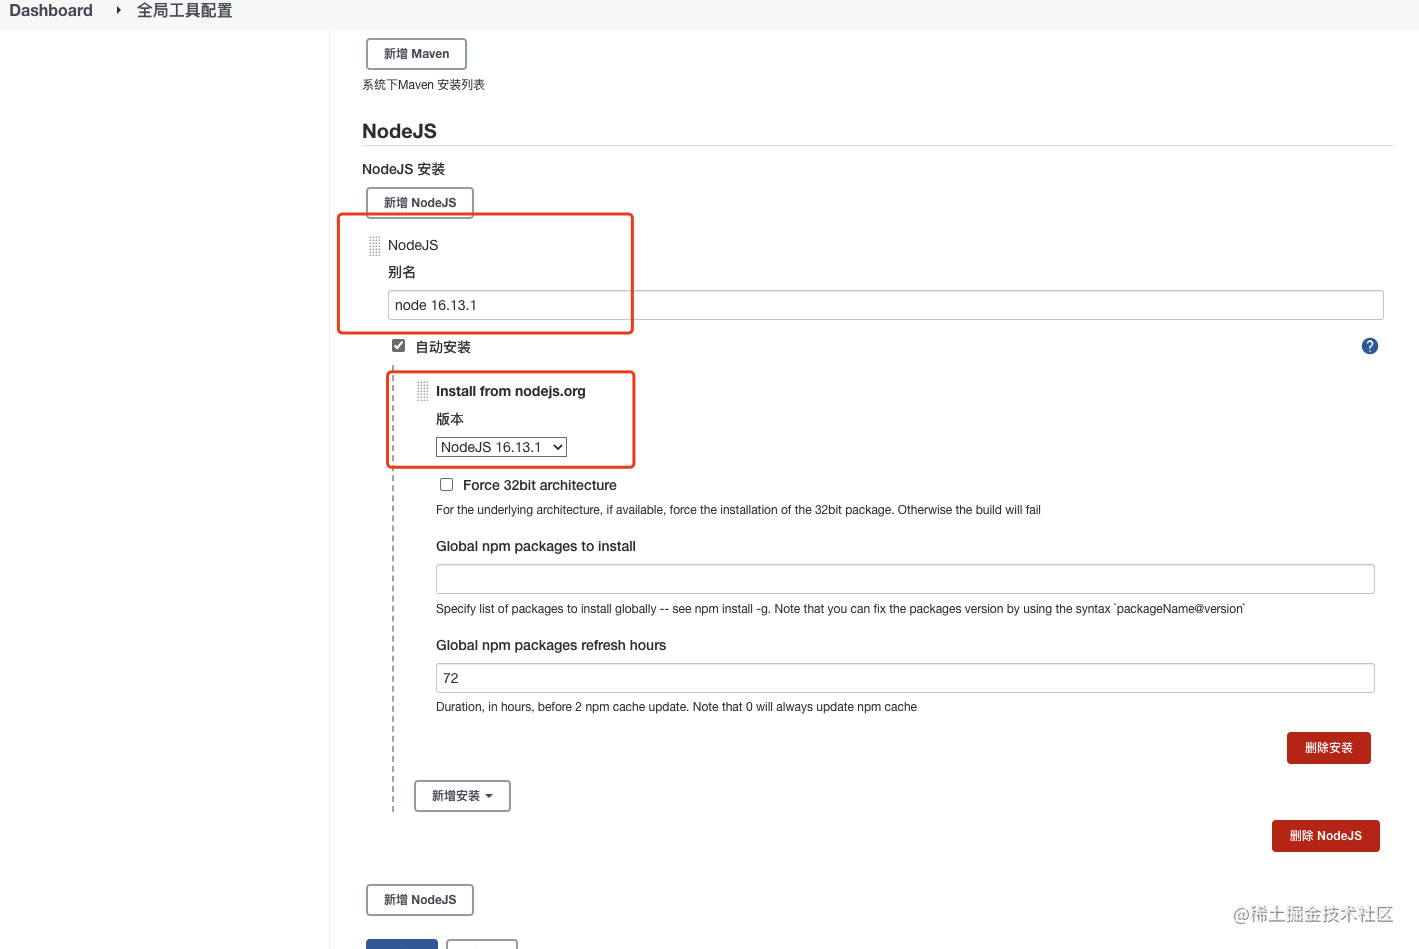Click the blue save button at the bottom

401,944
